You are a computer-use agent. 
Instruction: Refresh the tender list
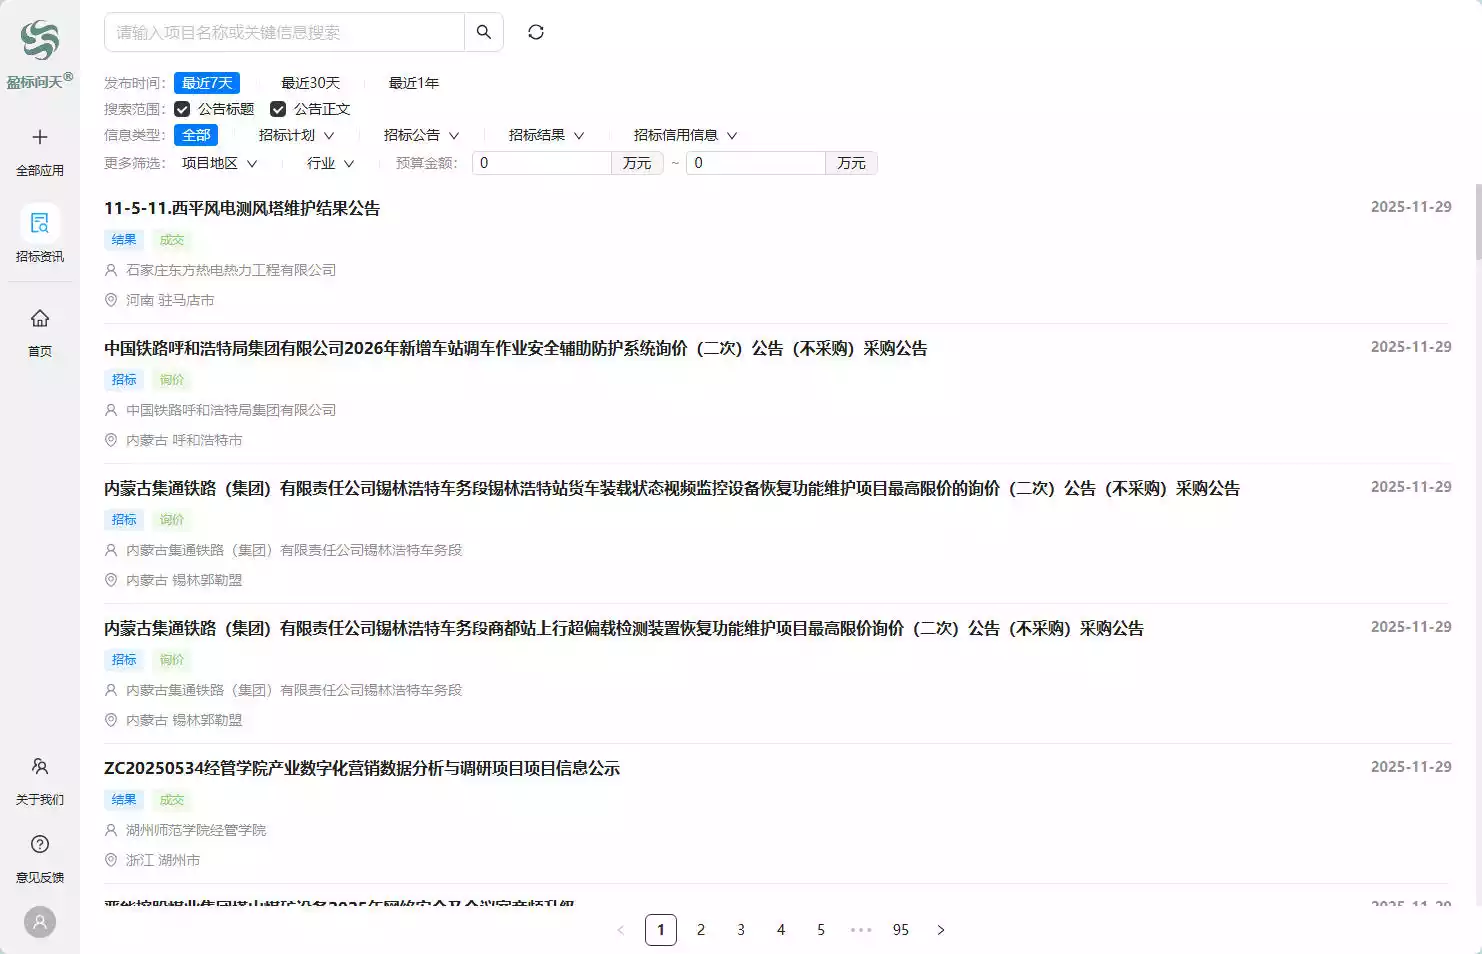[x=536, y=32]
